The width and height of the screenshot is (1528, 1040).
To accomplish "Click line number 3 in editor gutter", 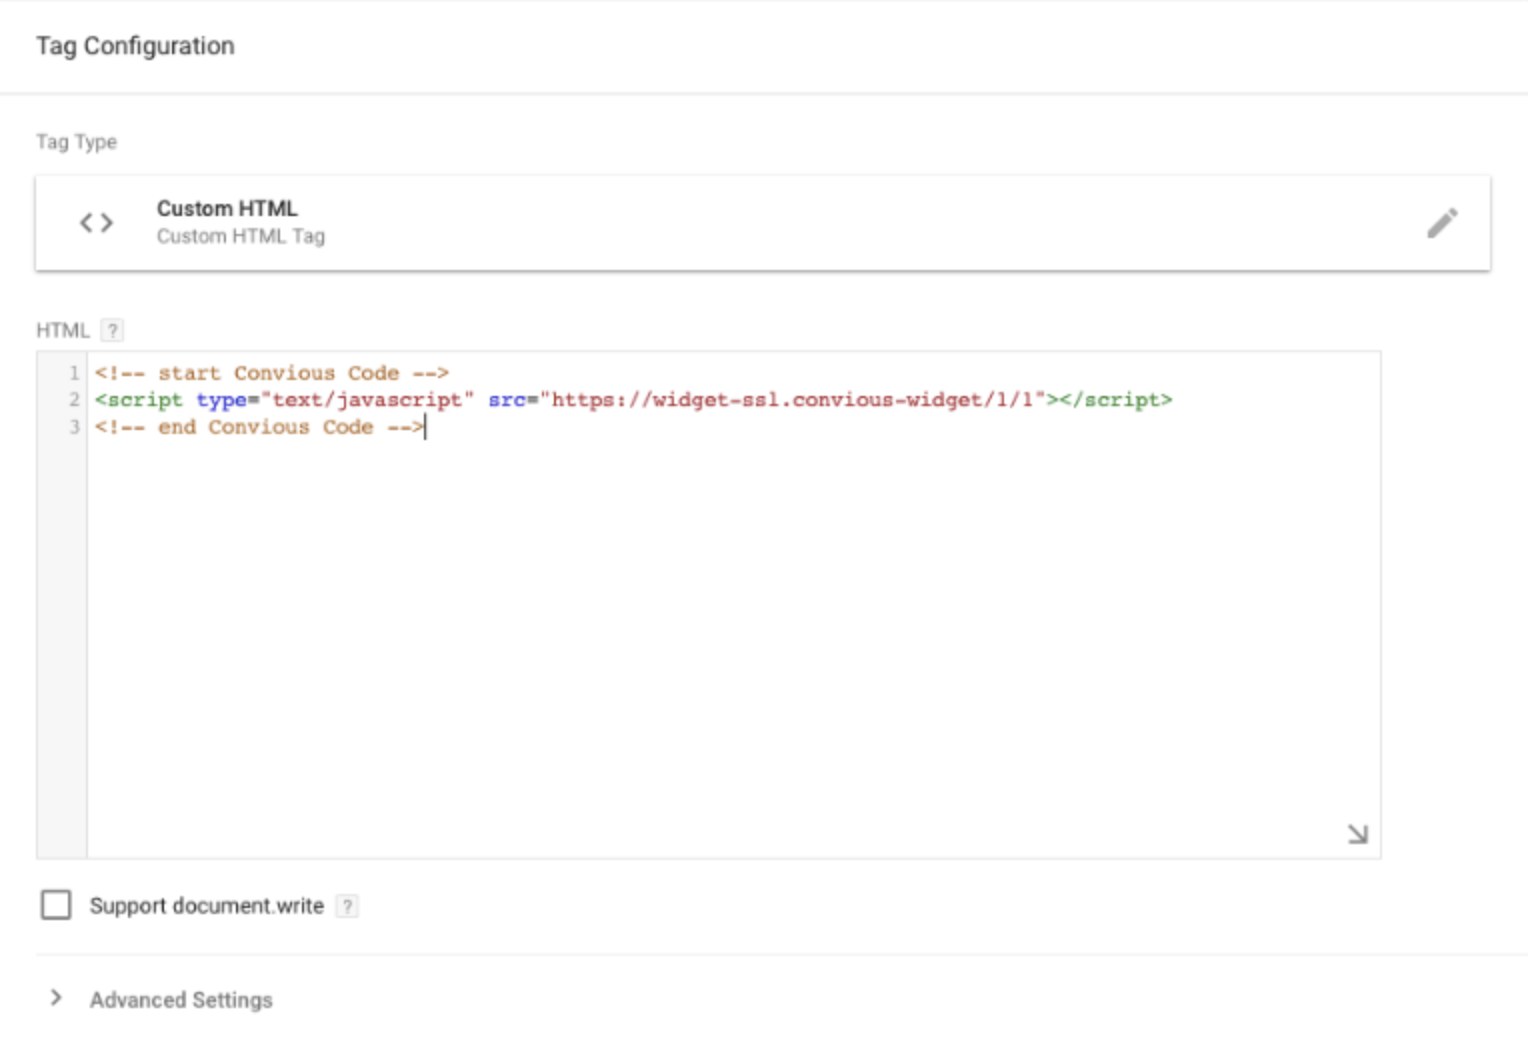I will click(74, 427).
